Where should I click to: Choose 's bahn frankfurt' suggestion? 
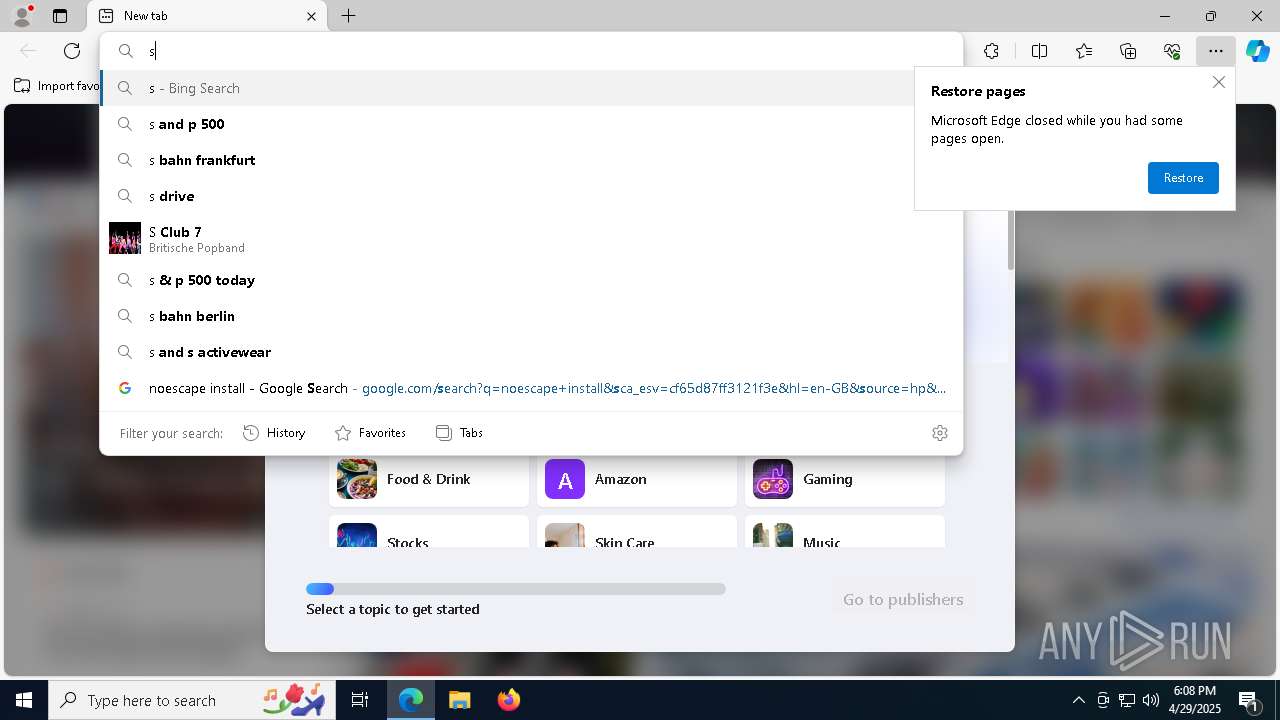click(531, 160)
